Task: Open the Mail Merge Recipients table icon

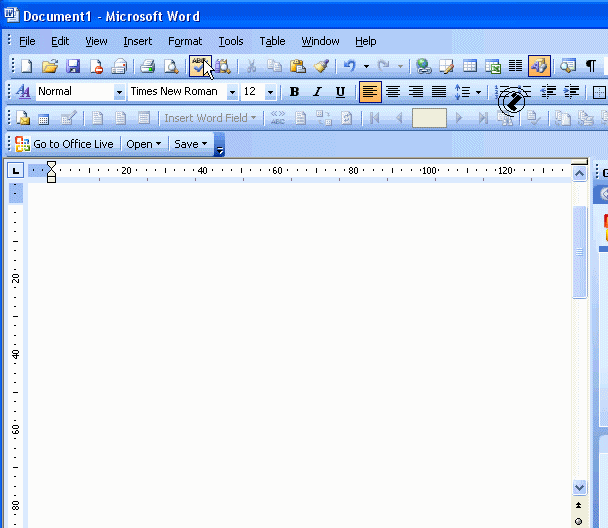Action: tap(43, 119)
